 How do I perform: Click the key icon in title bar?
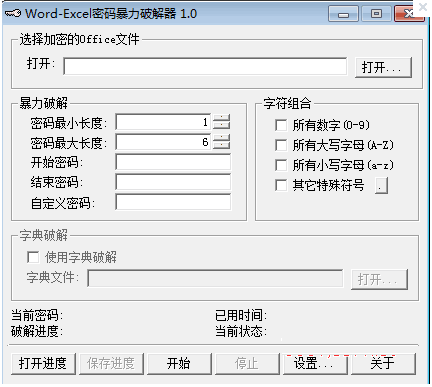13,14
